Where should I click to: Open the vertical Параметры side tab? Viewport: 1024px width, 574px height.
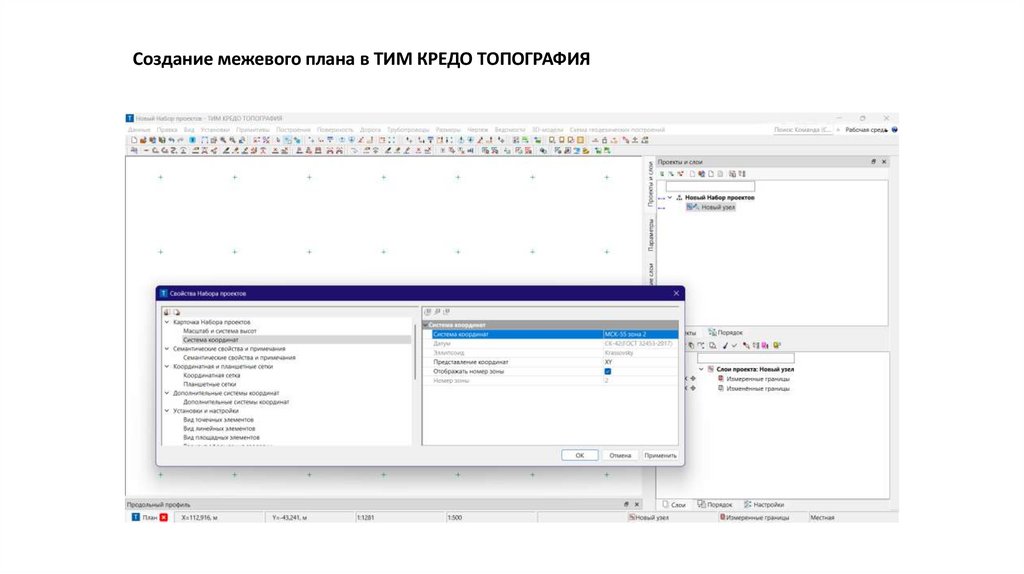tap(650, 235)
